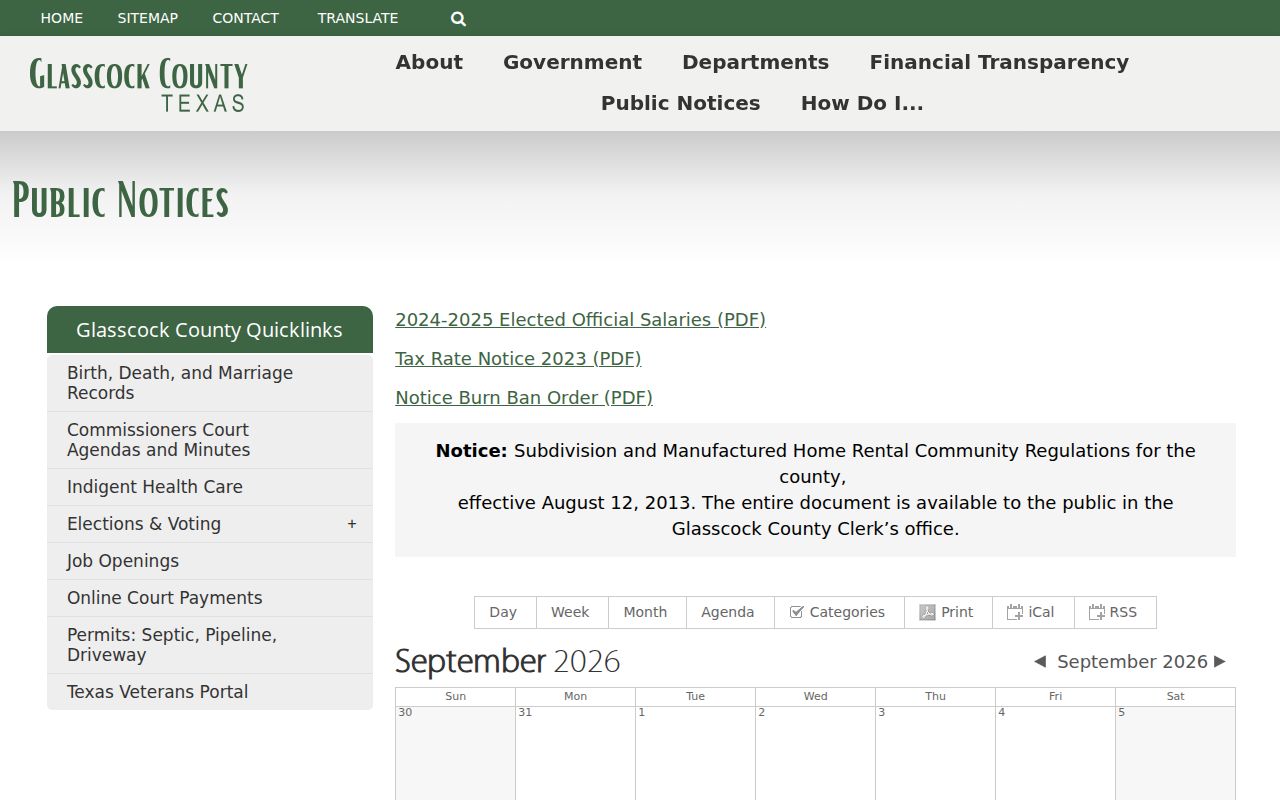Open Commissioners Court Agendas and Minutes
Viewport: 1280px width, 800px height.
(x=210, y=440)
